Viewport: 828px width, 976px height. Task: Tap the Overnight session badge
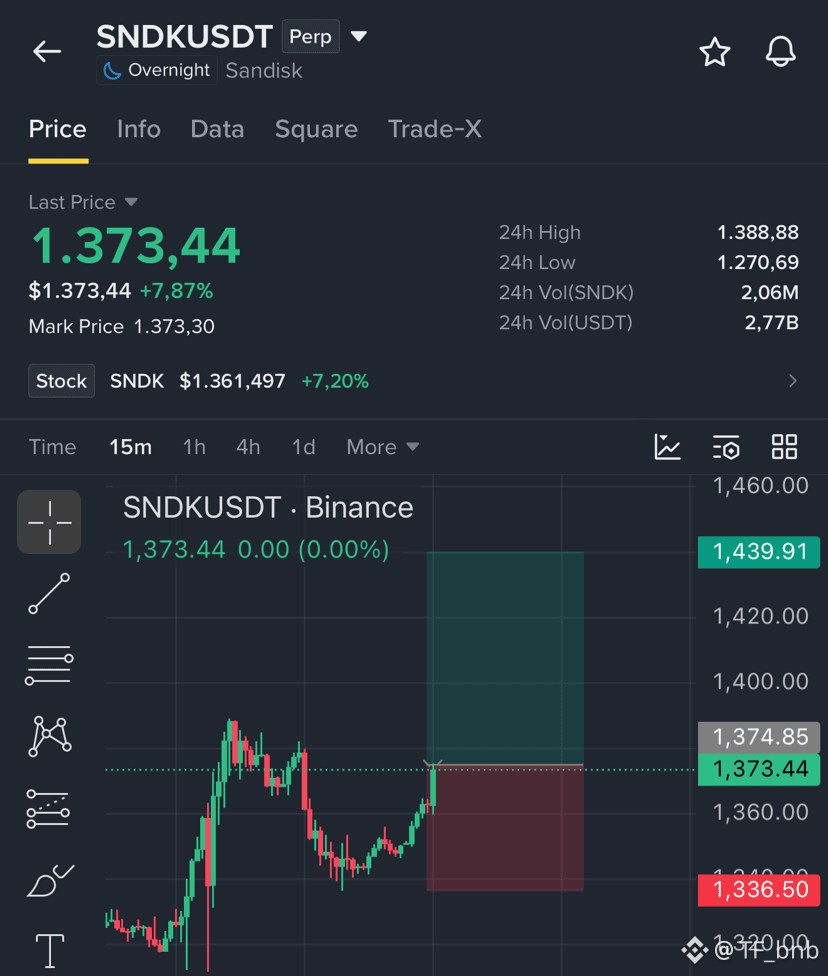[157, 70]
